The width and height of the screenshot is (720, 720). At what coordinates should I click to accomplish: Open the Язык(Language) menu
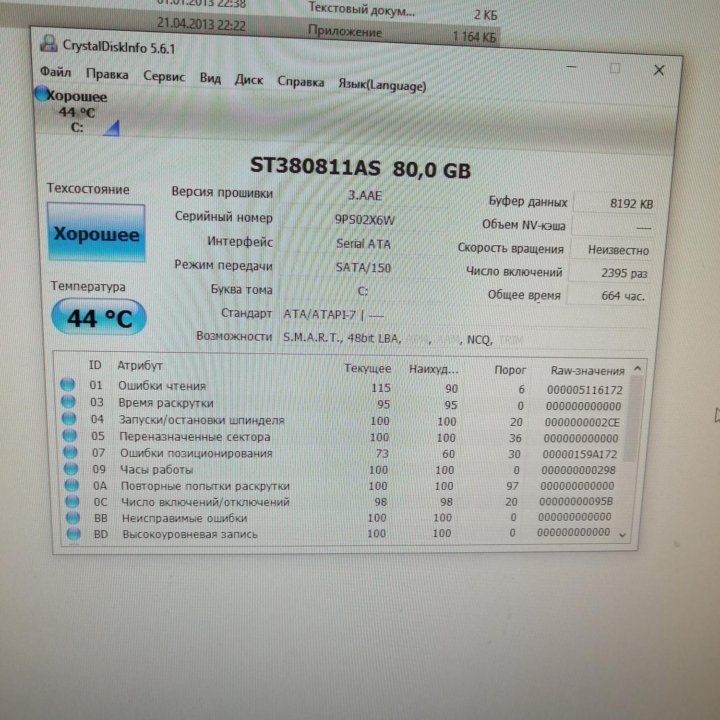coord(382,85)
